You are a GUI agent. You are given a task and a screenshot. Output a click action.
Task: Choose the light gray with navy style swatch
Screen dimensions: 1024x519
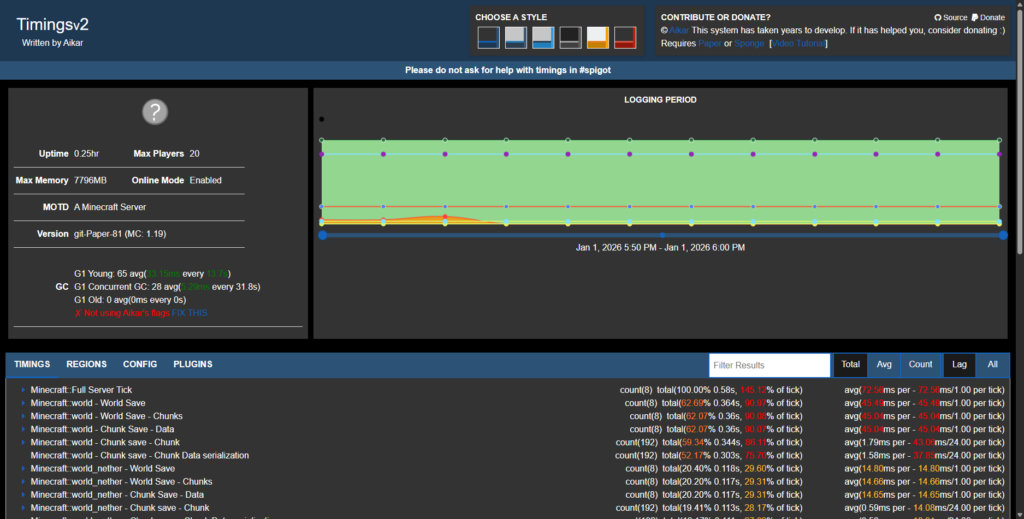click(516, 38)
